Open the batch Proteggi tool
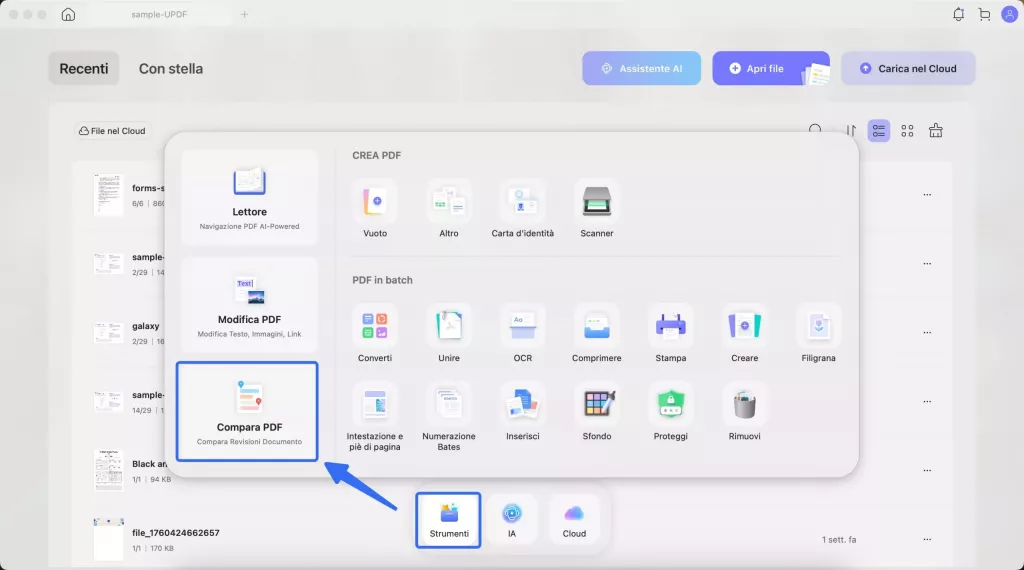The height and width of the screenshot is (570, 1024). (x=671, y=411)
